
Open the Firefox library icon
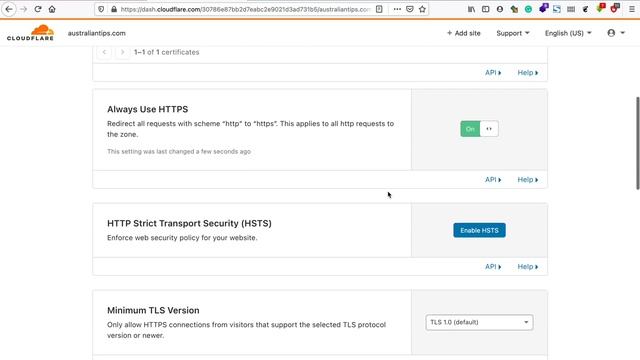click(x=471, y=9)
